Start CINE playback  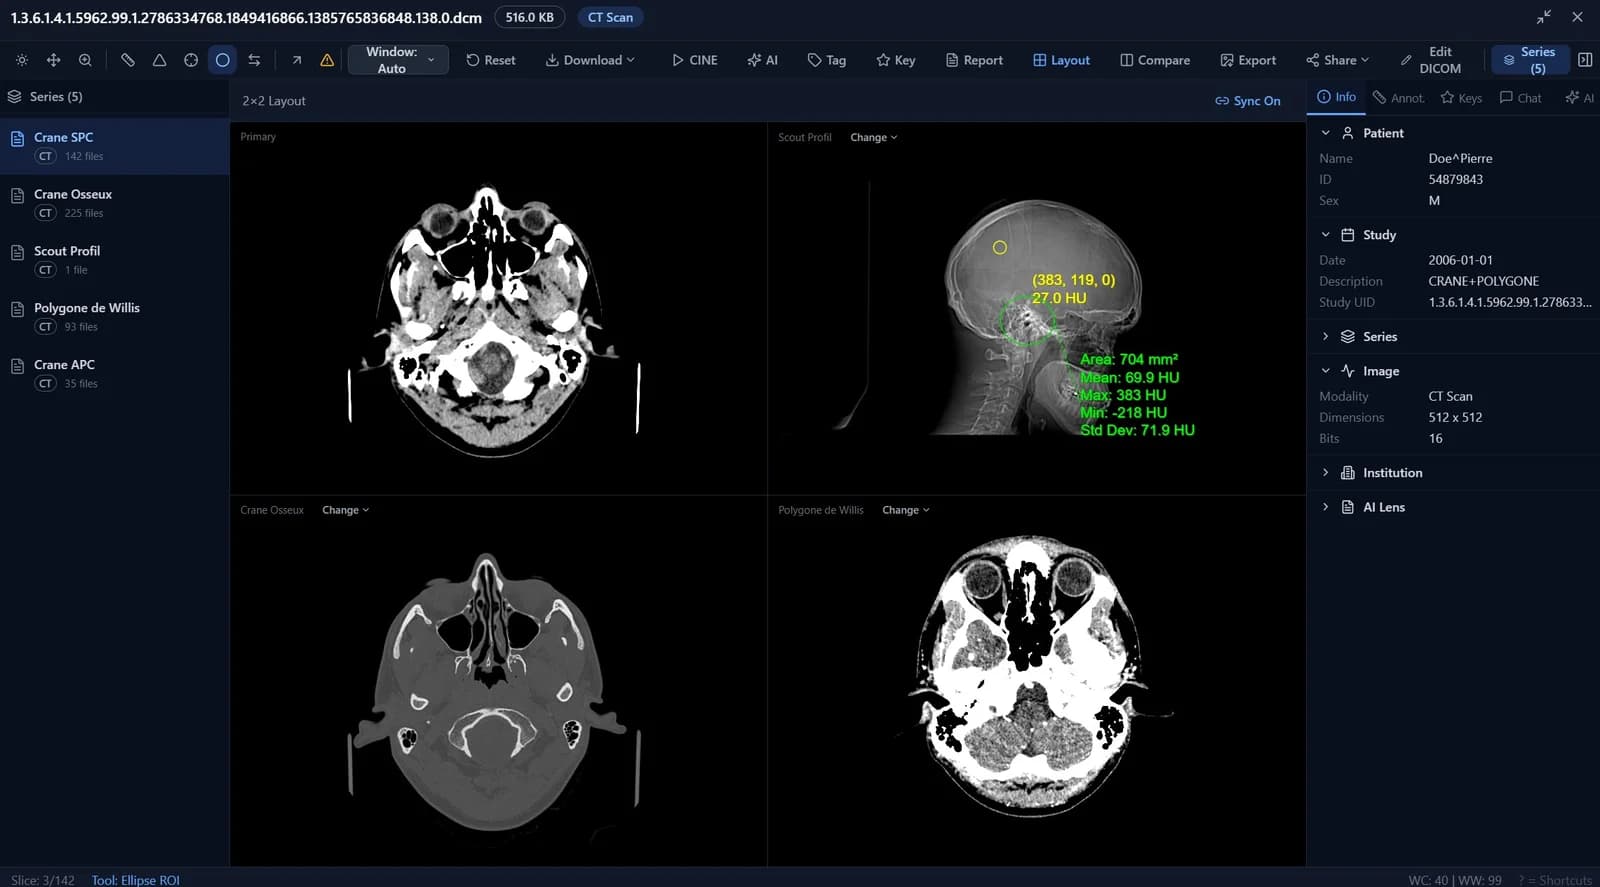point(694,60)
